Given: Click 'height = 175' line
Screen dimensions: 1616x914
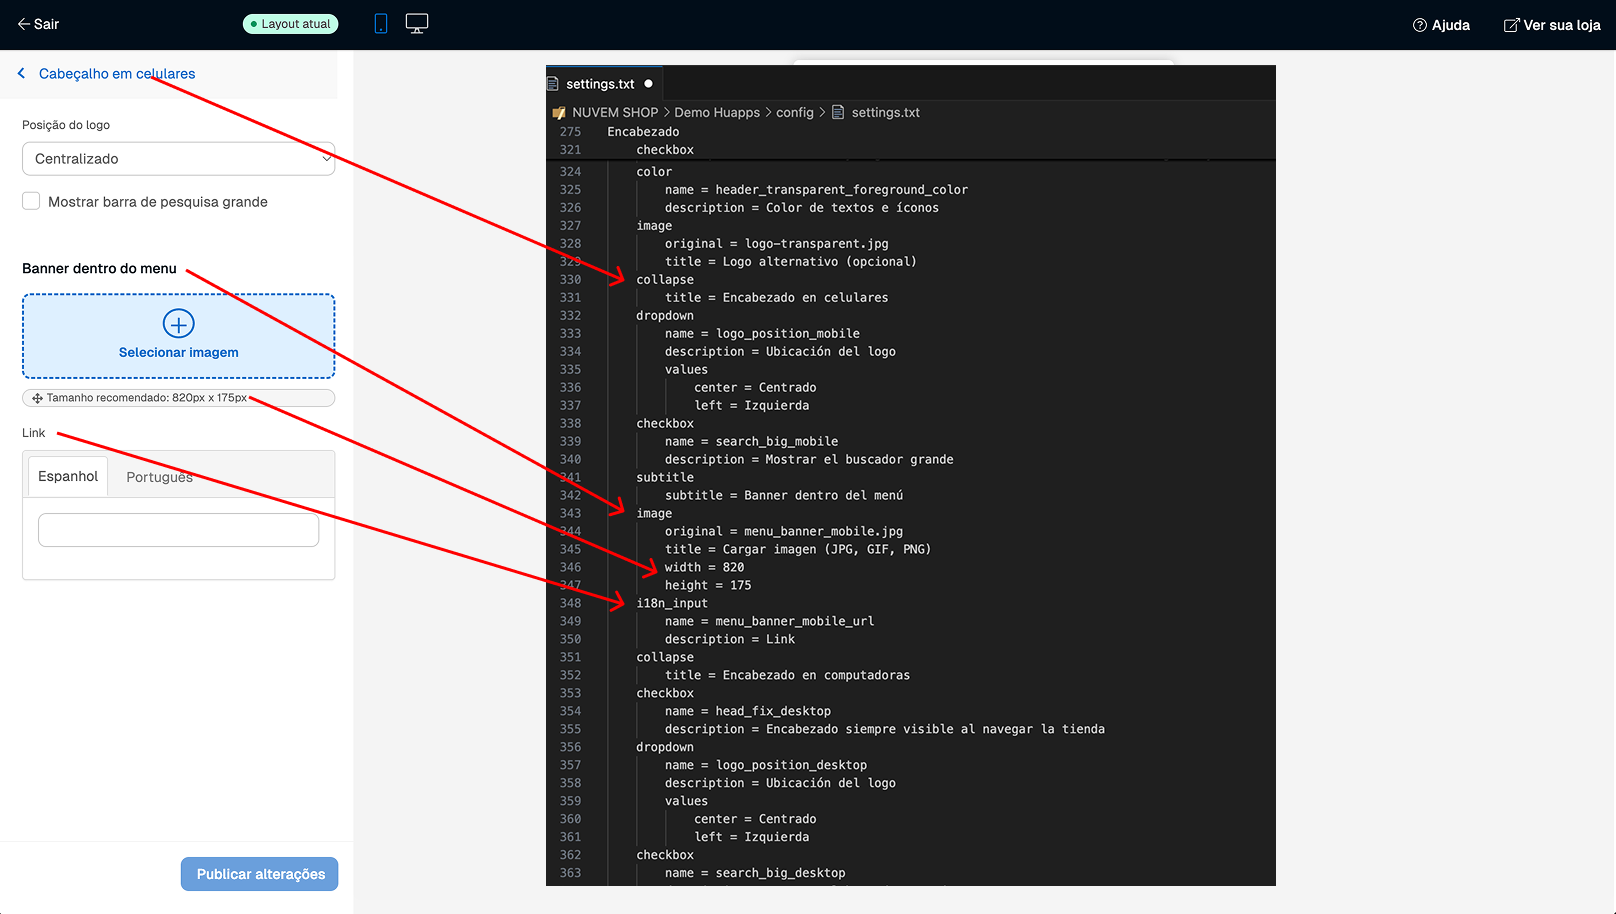Looking at the screenshot, I should coord(708,585).
